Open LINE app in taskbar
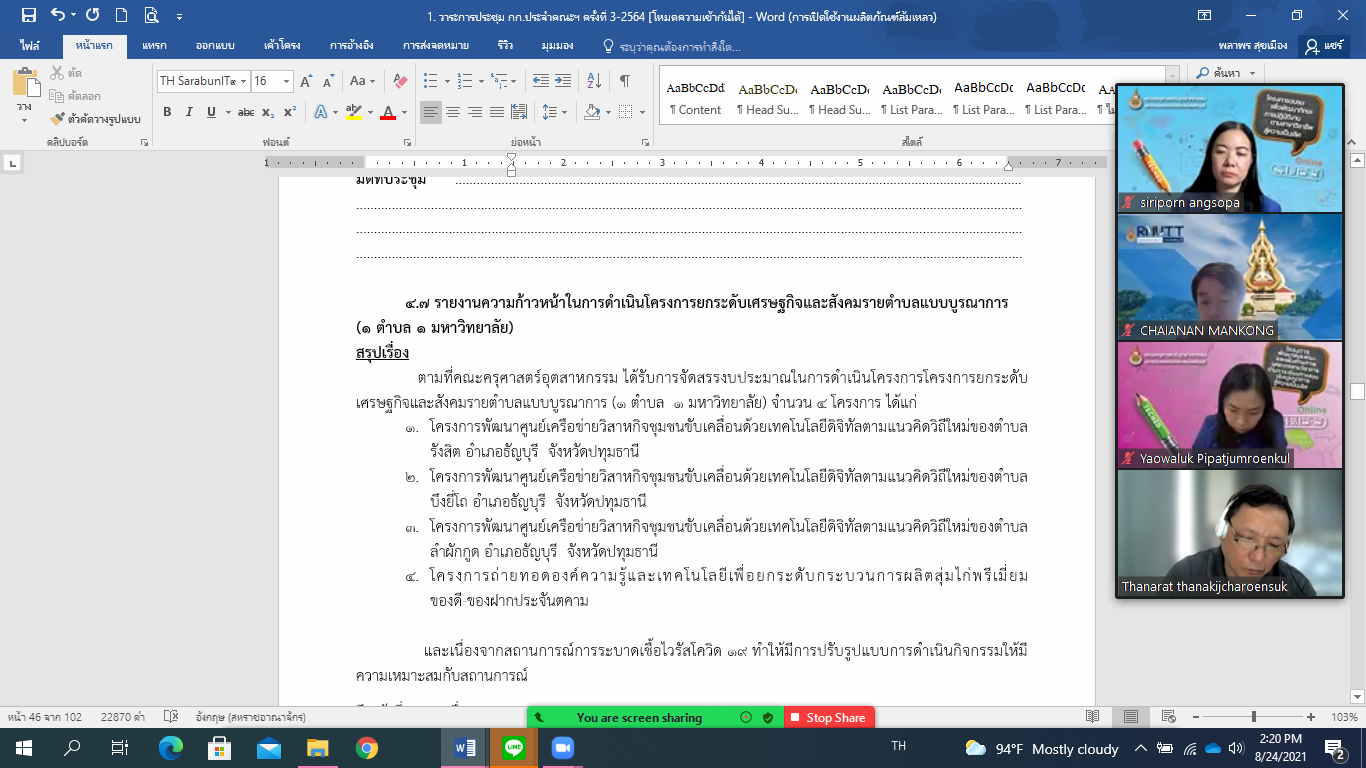1366x768 pixels. (x=514, y=747)
